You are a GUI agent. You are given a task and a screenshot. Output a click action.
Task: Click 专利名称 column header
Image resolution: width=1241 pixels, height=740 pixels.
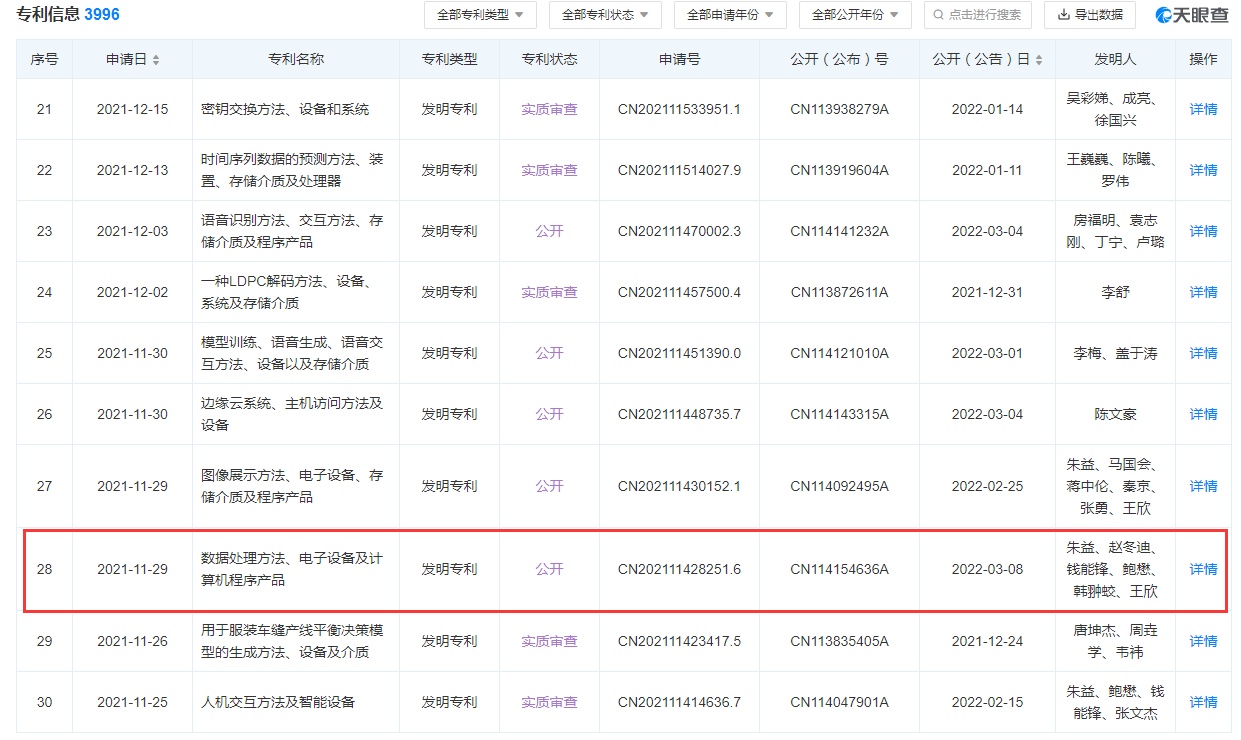click(295, 59)
